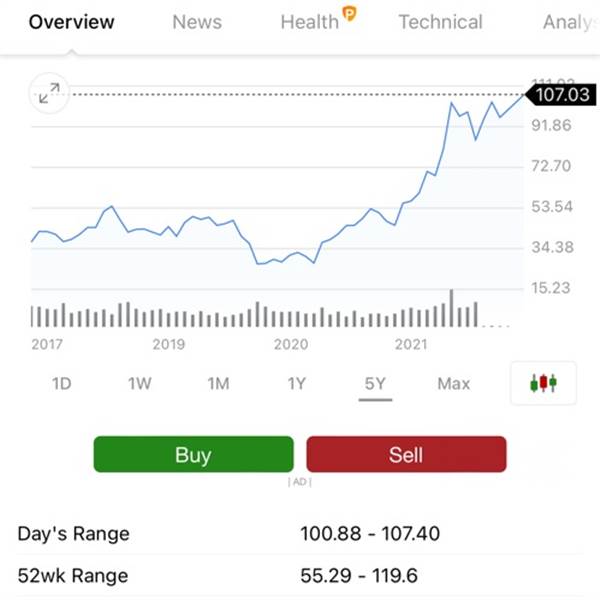Select the 1D time range
This screenshot has height=600, width=600.
[62, 383]
